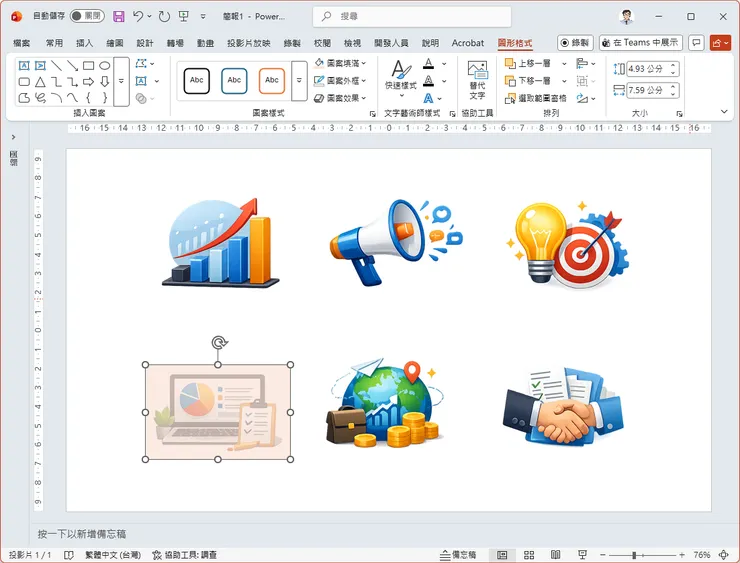The image size is (740, 563).
Task: Open the Animations (動畫) tab
Action: (205, 43)
